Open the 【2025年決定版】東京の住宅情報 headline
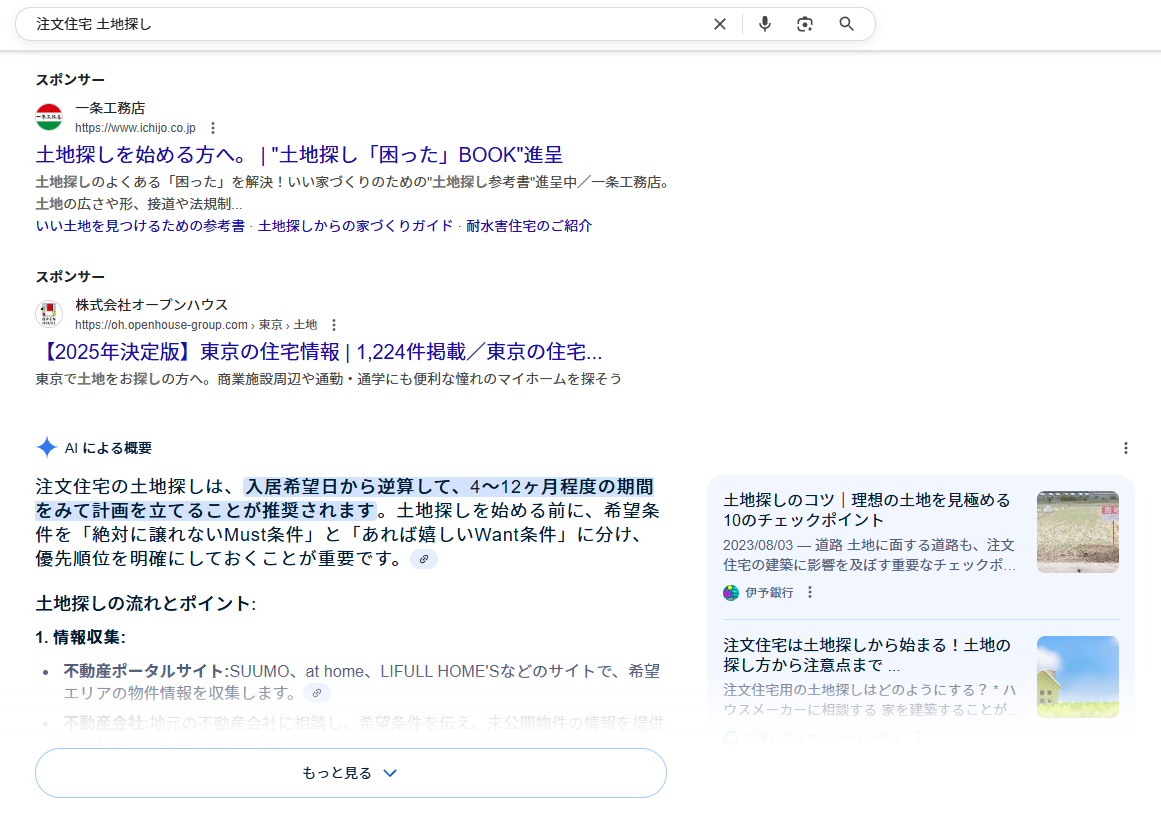Viewport: 1161px width, 814px height. tap(319, 352)
